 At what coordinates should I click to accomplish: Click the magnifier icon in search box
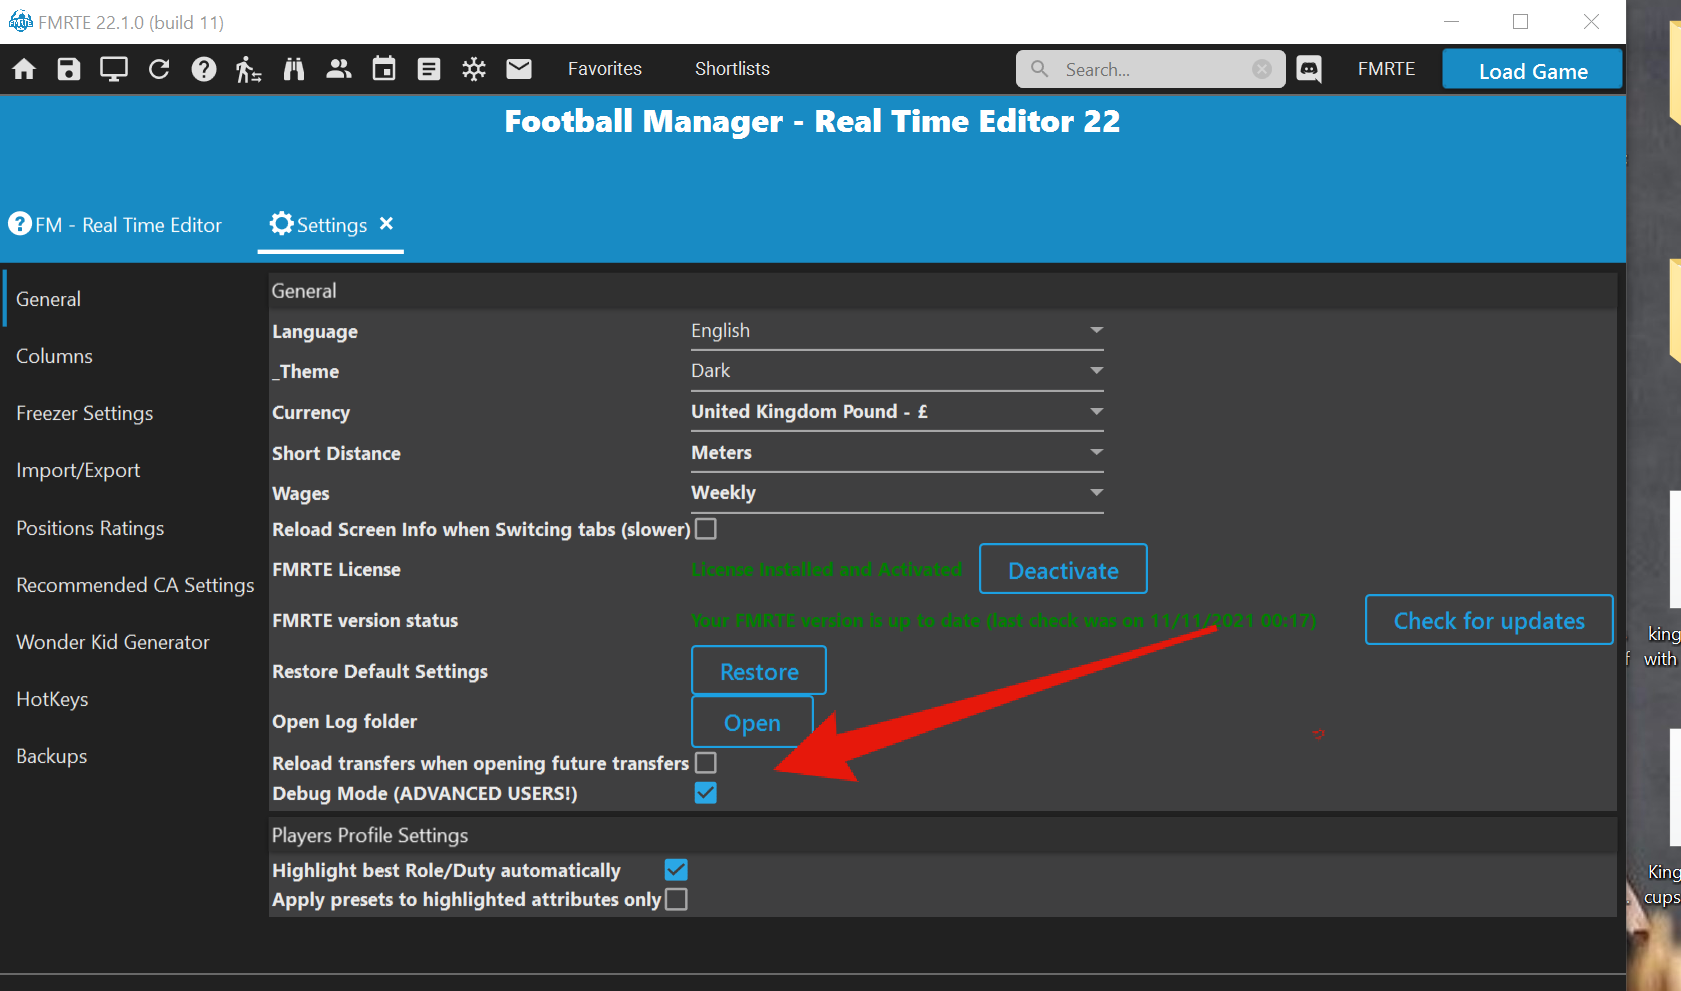(x=1040, y=69)
